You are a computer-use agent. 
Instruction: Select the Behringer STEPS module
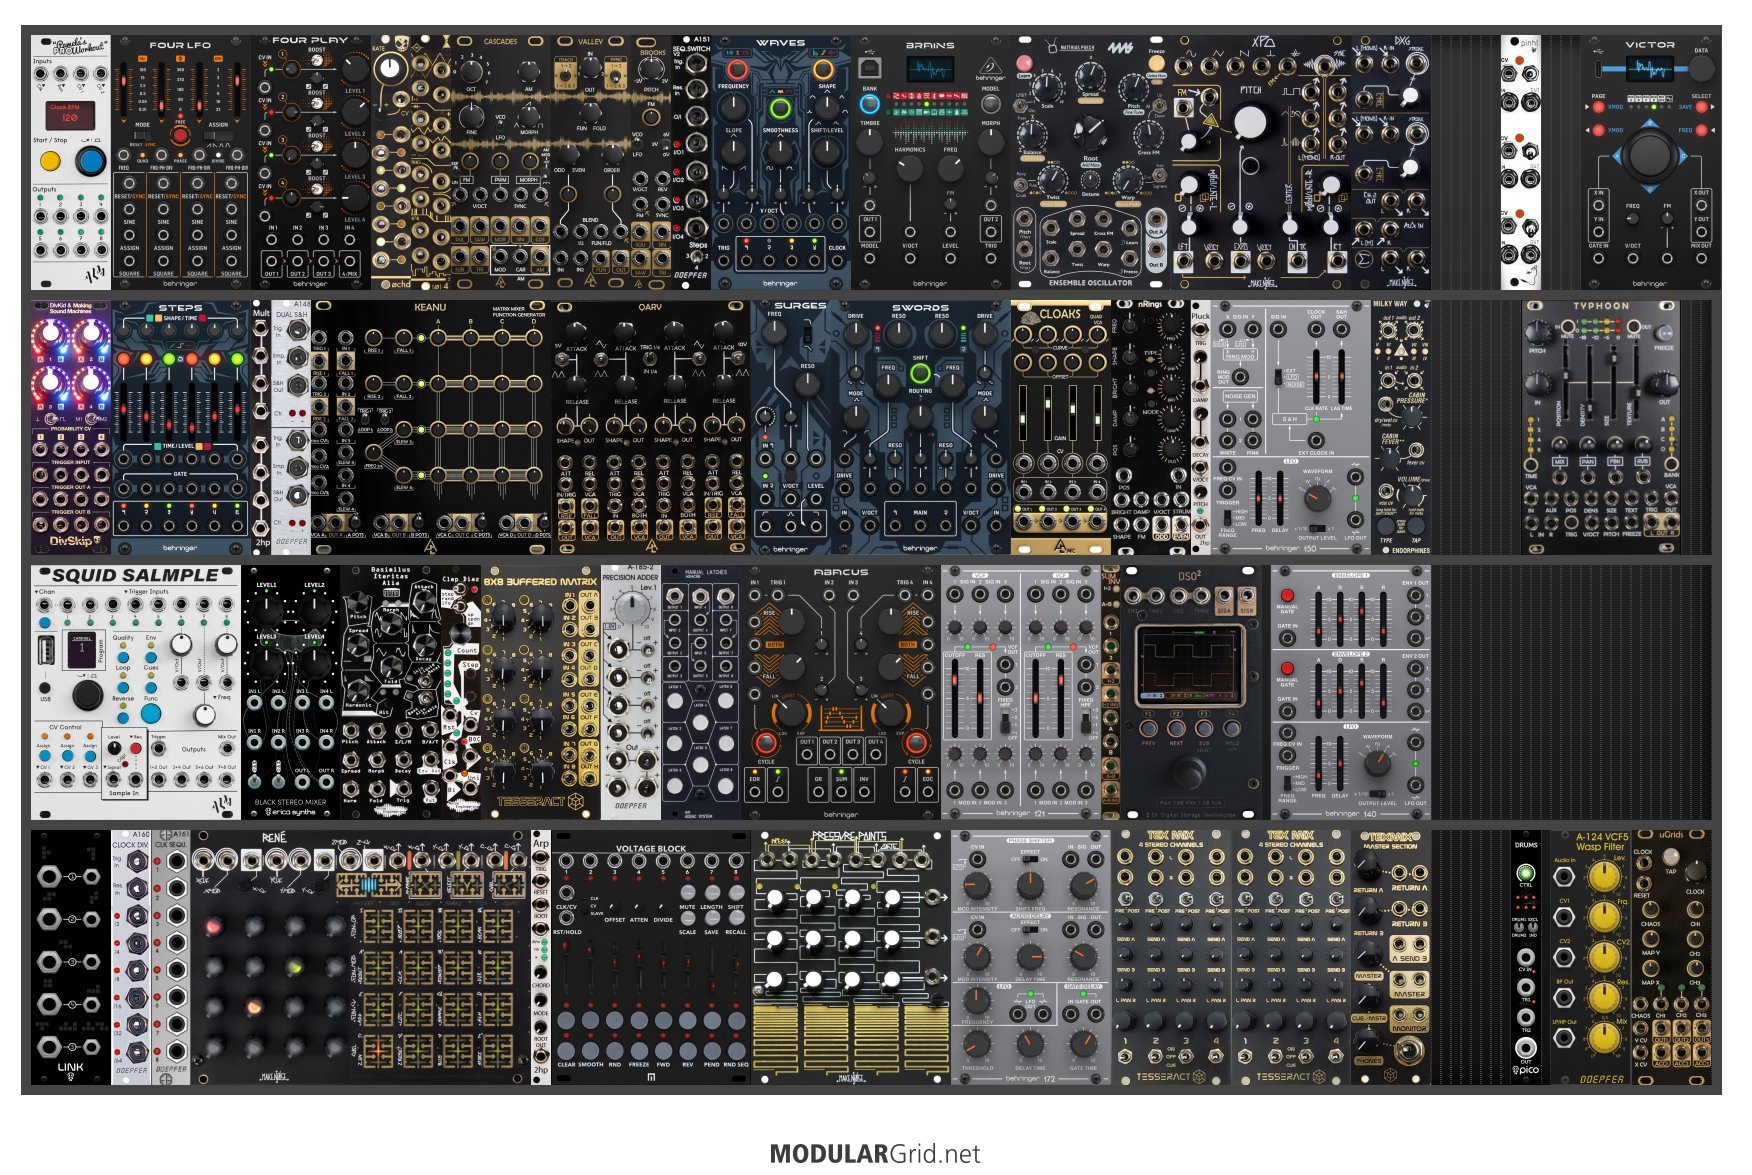coord(181,427)
